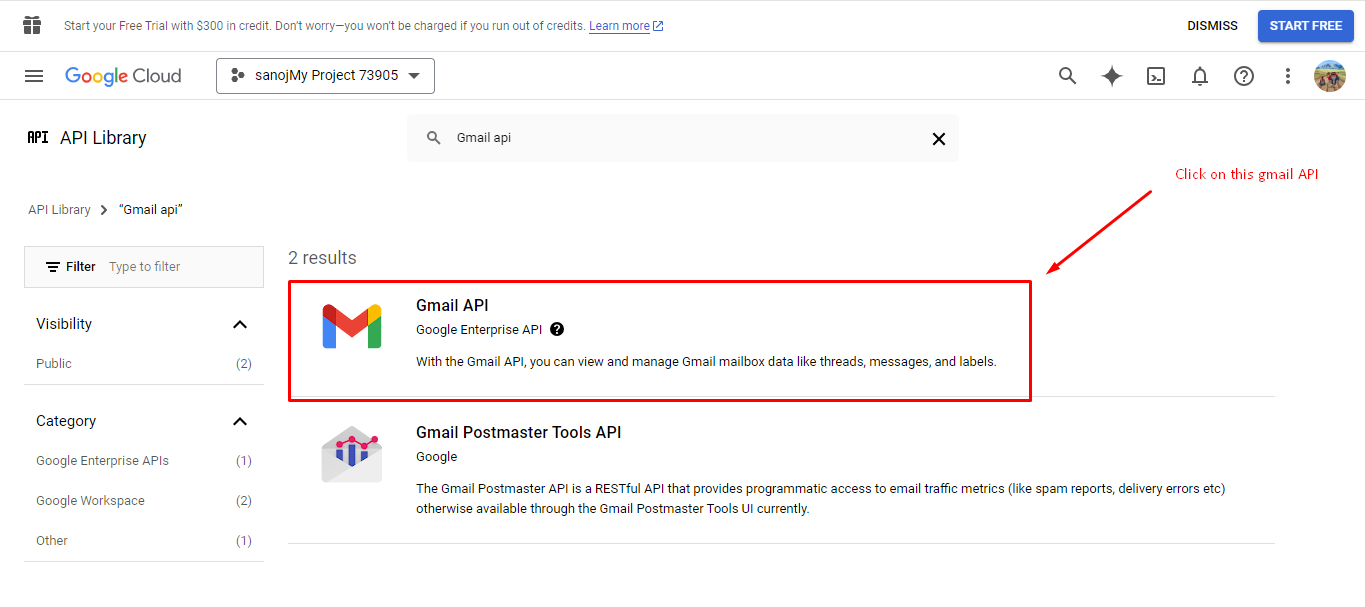Go to API Library breadcrumb

[x=59, y=210]
